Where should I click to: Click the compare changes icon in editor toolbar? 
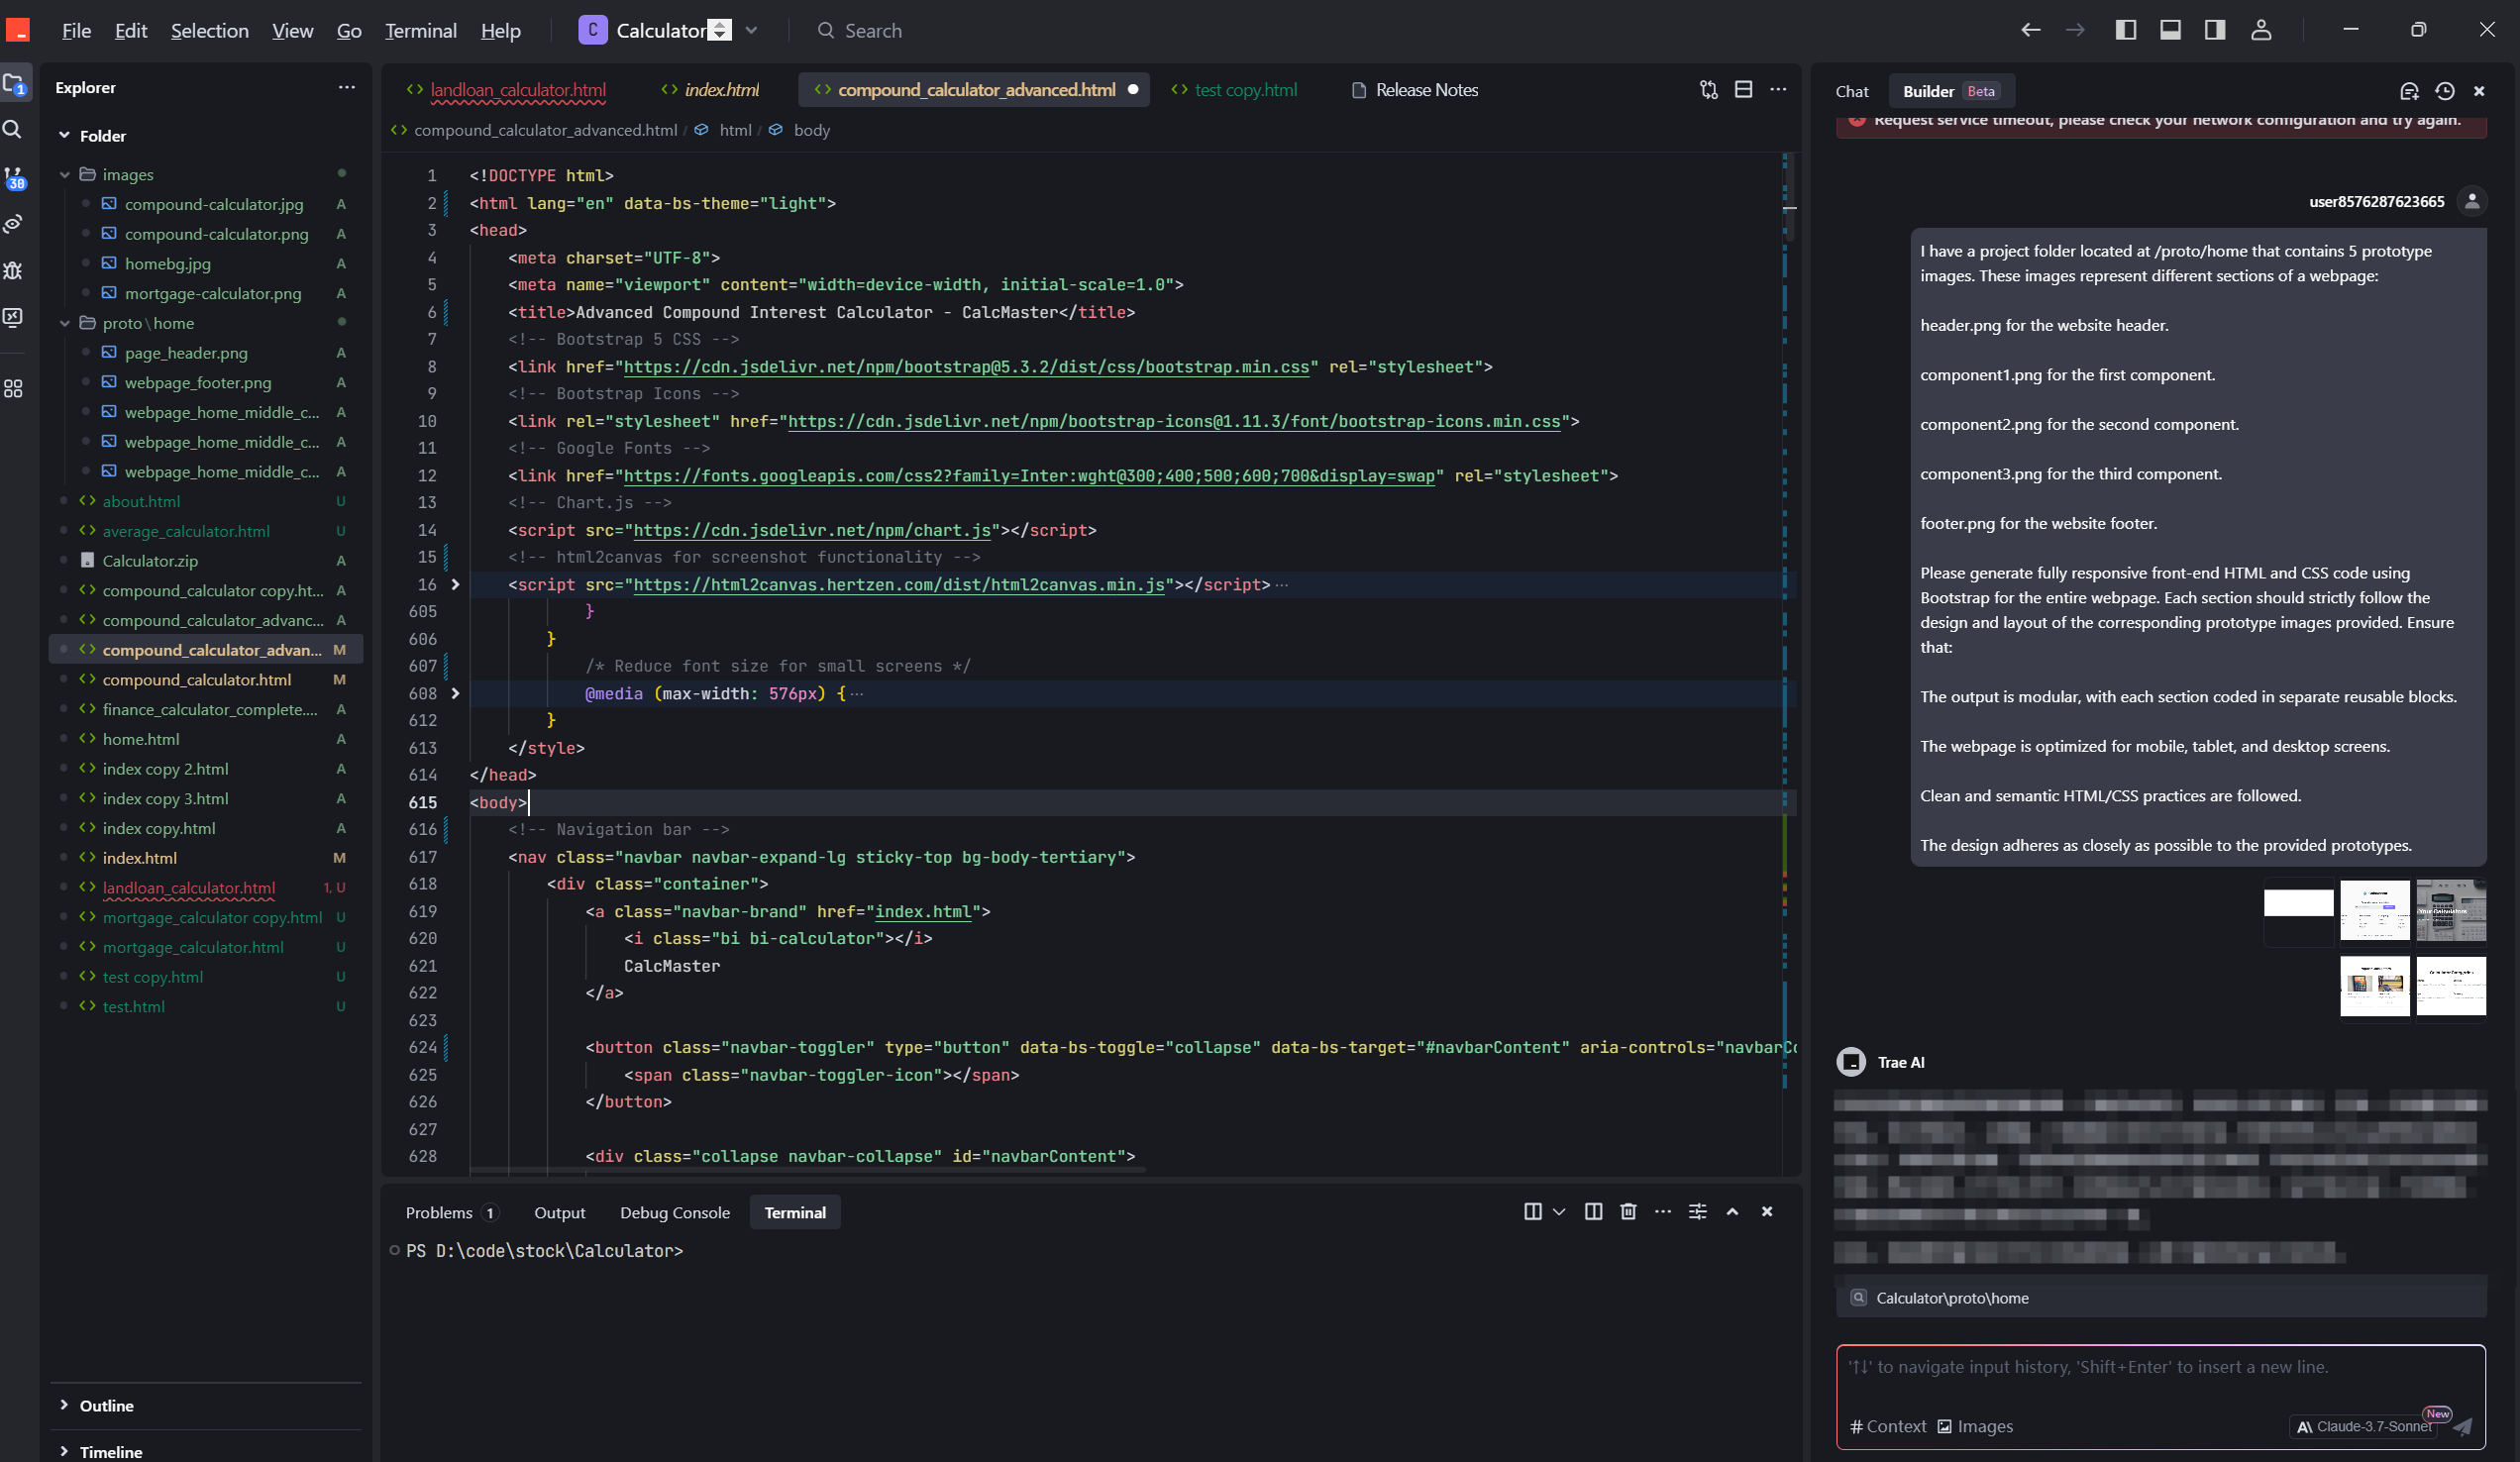pyautogui.click(x=1708, y=90)
